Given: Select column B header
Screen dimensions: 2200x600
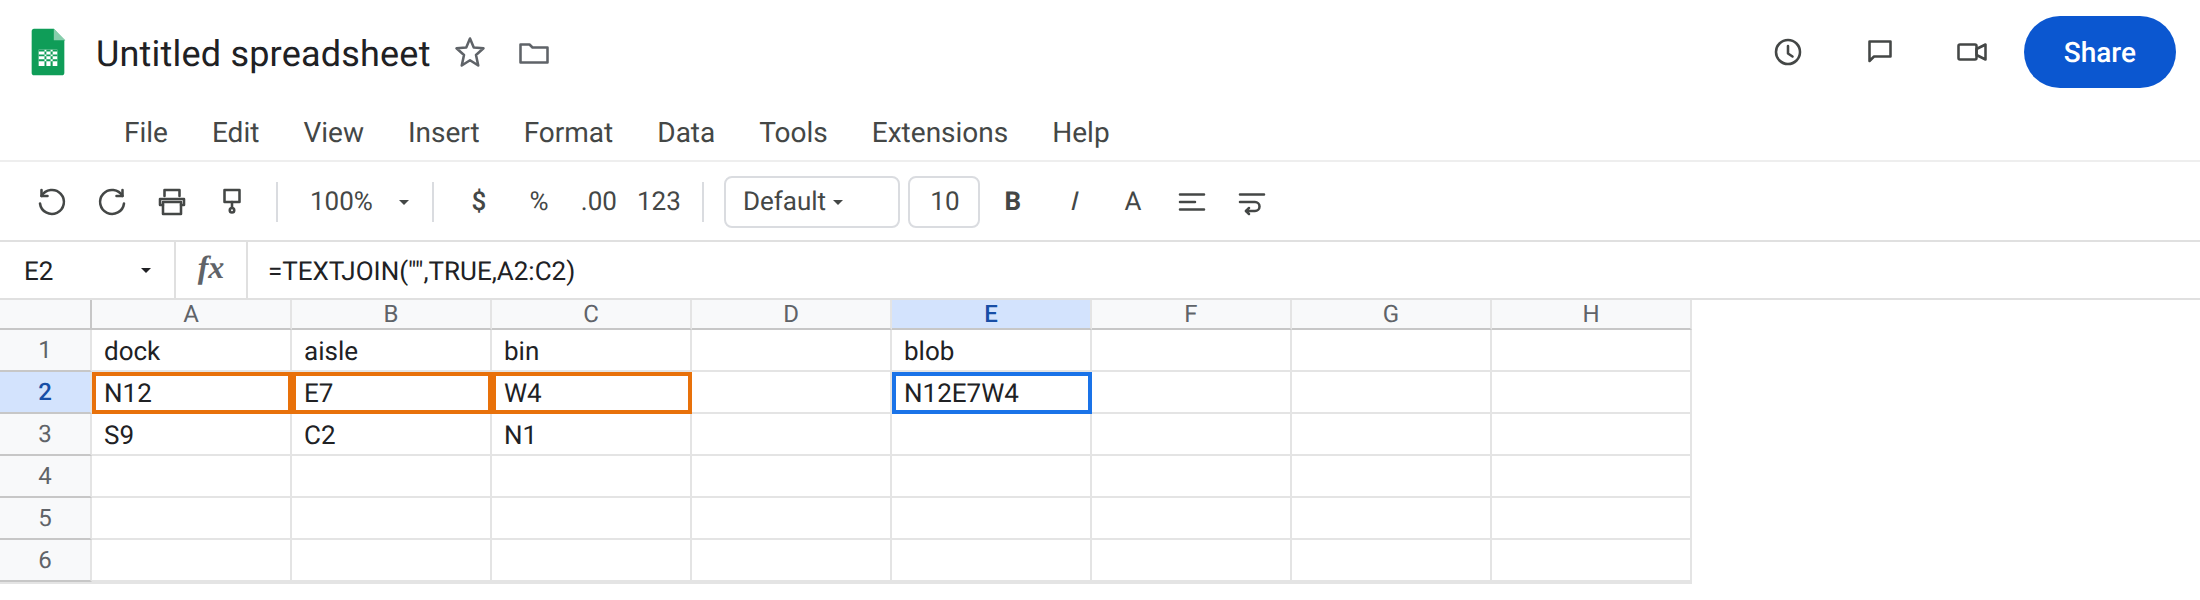Looking at the screenshot, I should pos(391,314).
